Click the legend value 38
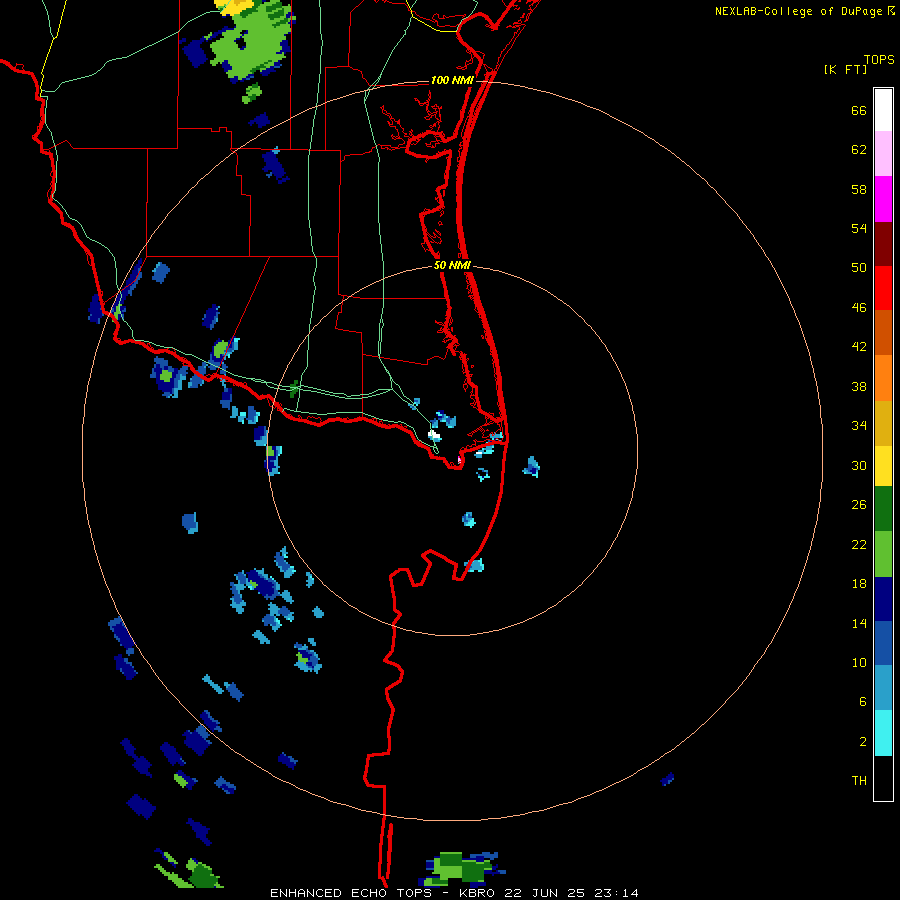 point(859,386)
